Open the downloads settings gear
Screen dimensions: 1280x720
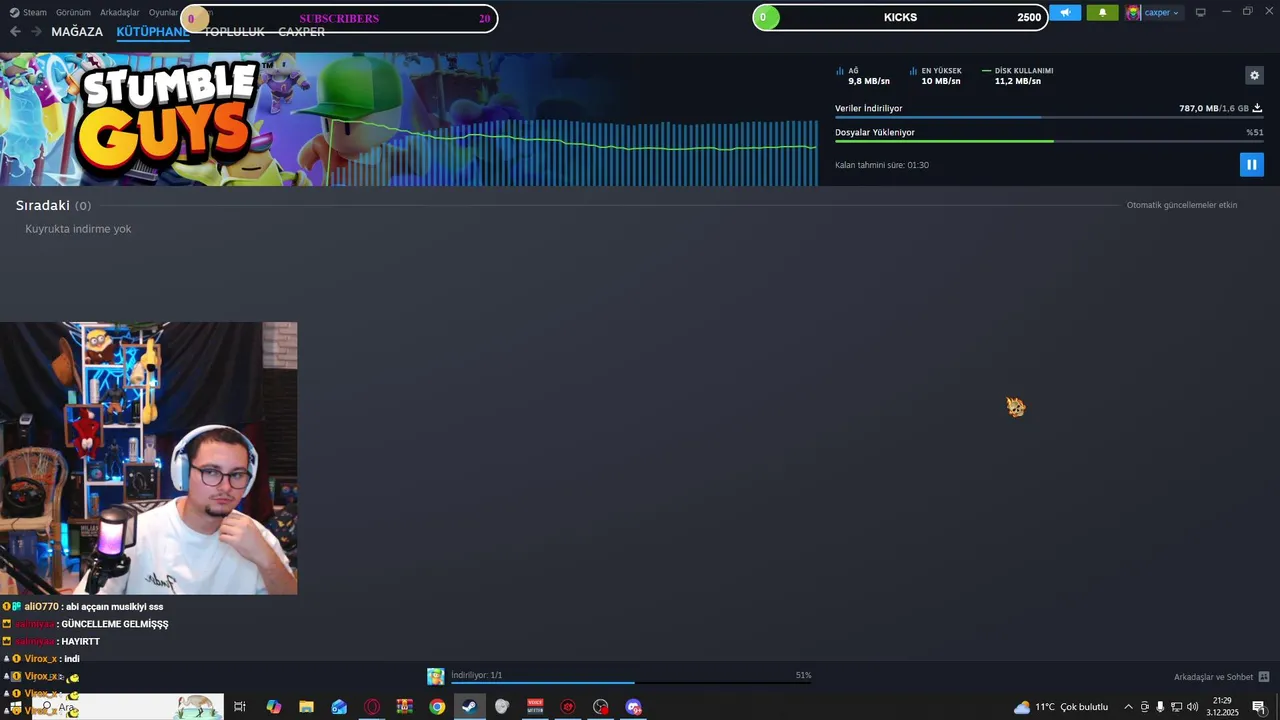tap(1255, 75)
